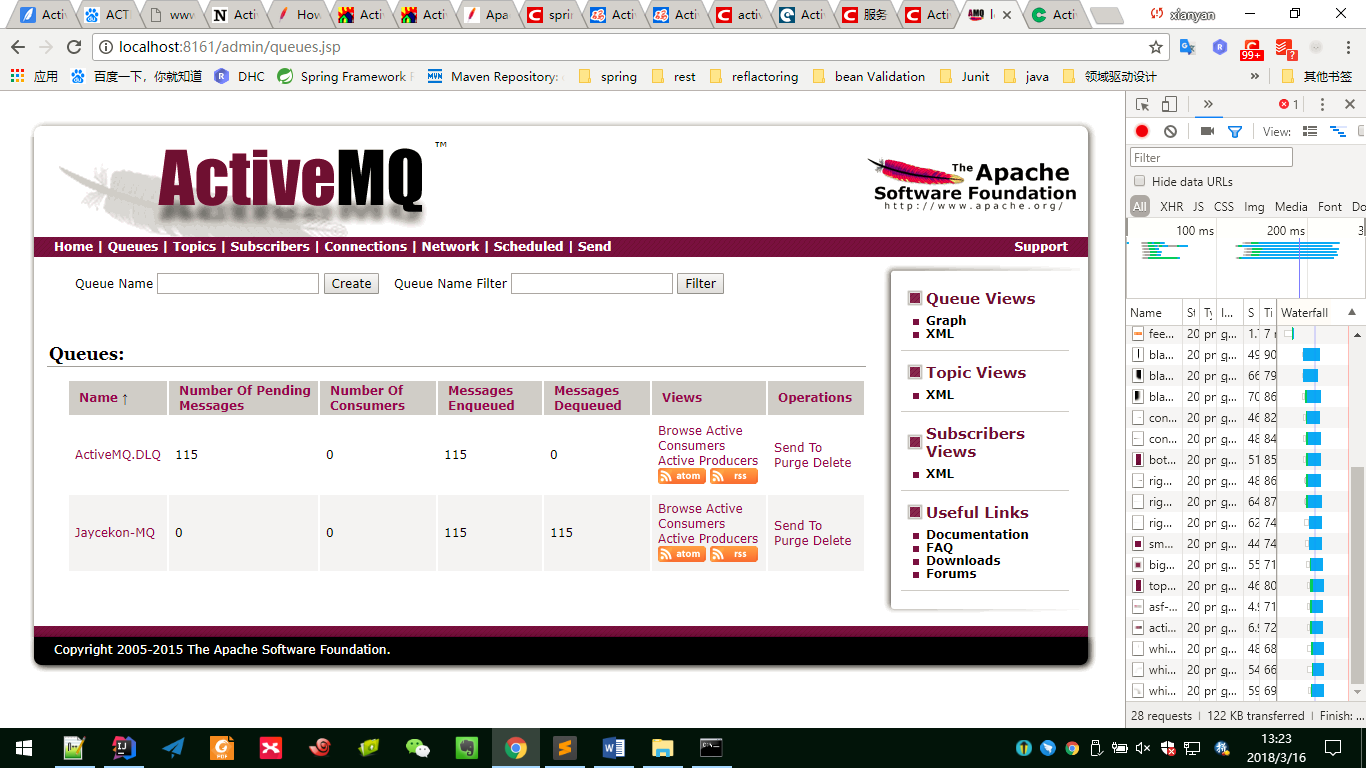Open the spring bookmarks folder

tap(608, 76)
